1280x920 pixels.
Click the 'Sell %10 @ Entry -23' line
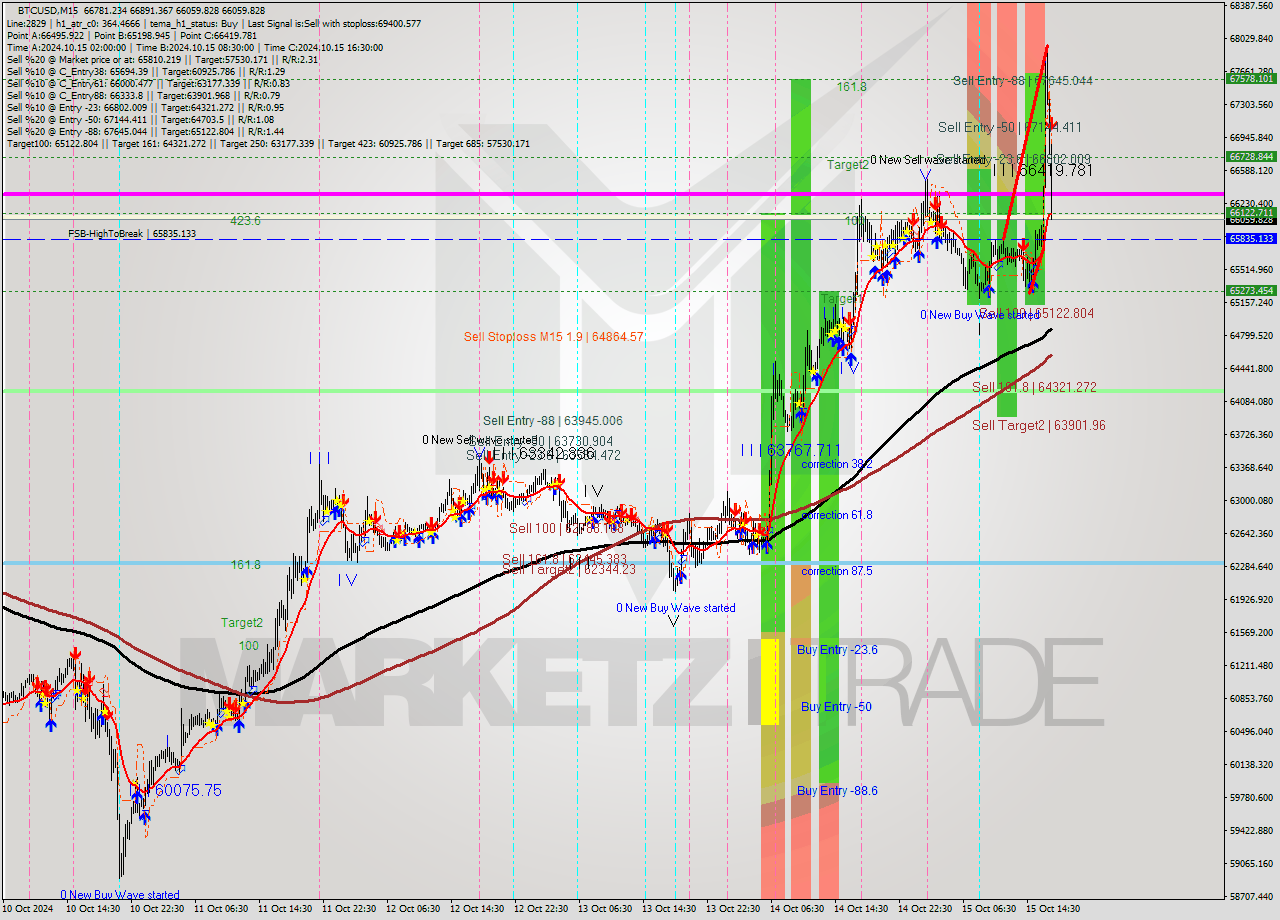(x=146, y=107)
